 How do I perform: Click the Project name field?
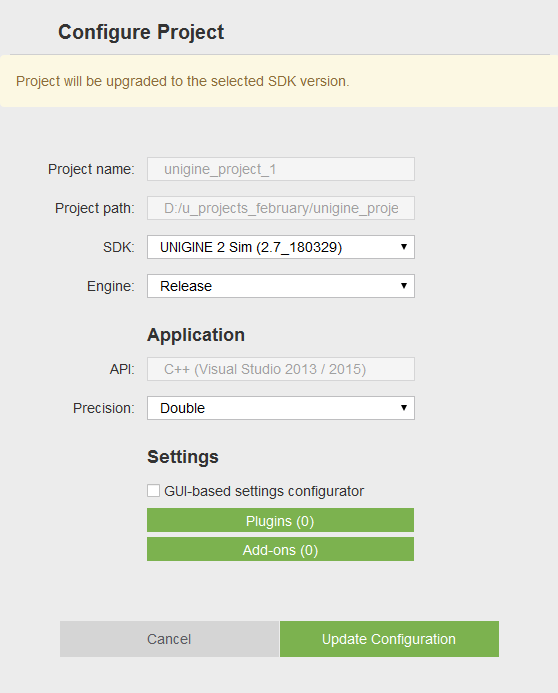[281, 169]
